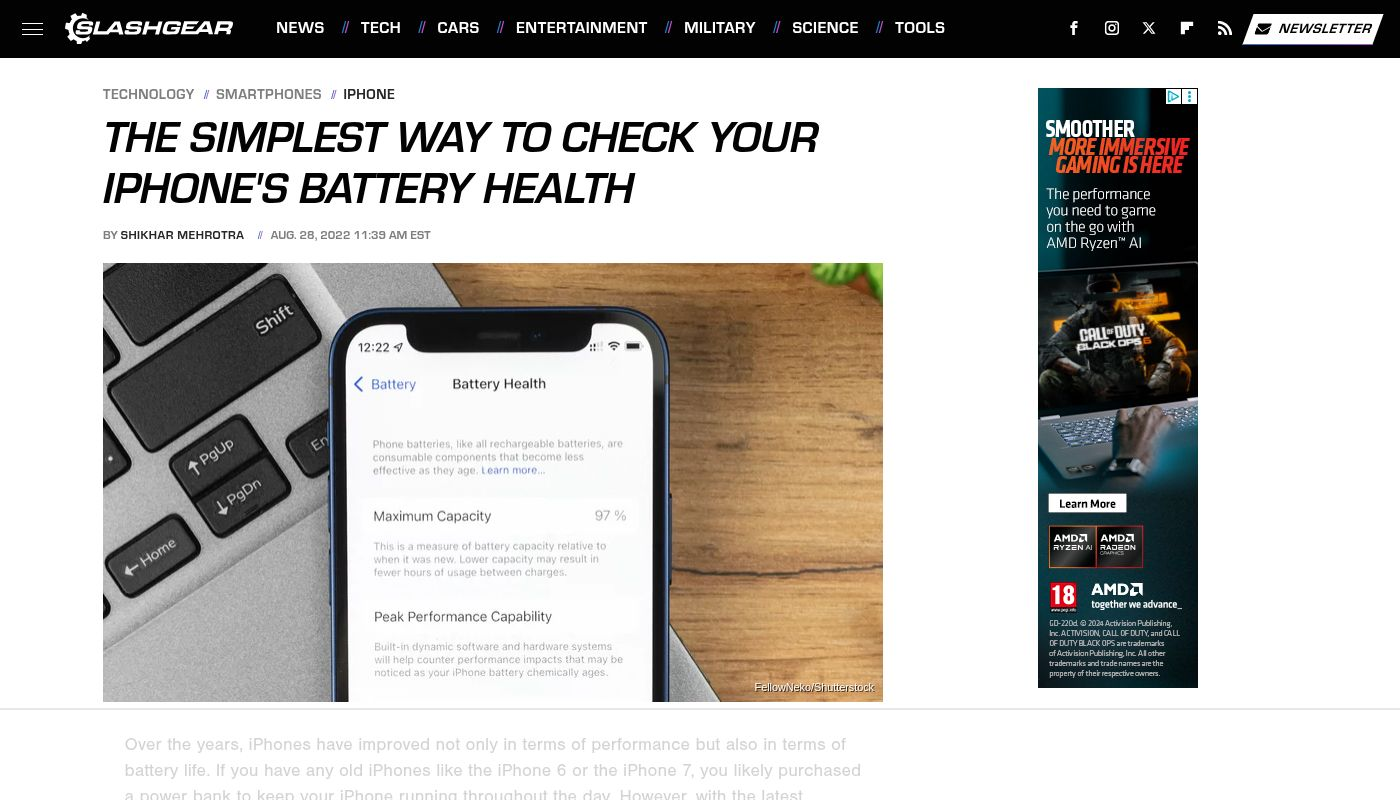Subscribe via the Newsletter button
The image size is (1400, 800).
[x=1313, y=29]
